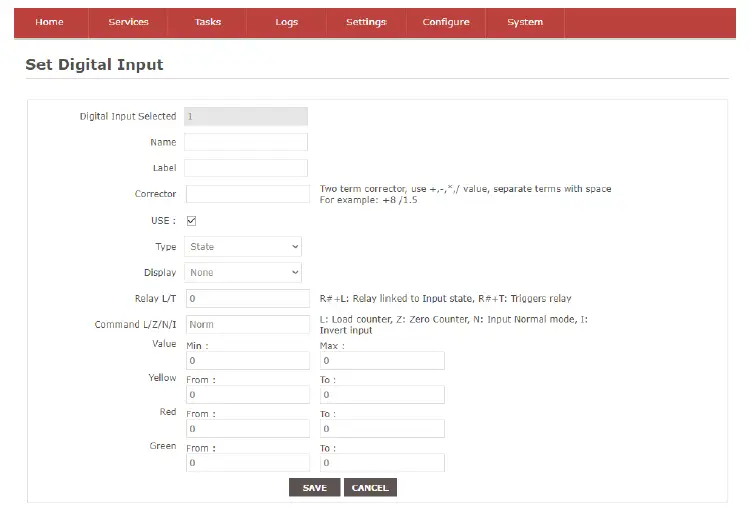Expand the Type dropdown showing State
Image resolution: width=749 pixels, height=525 pixels.
pyautogui.click(x=243, y=246)
